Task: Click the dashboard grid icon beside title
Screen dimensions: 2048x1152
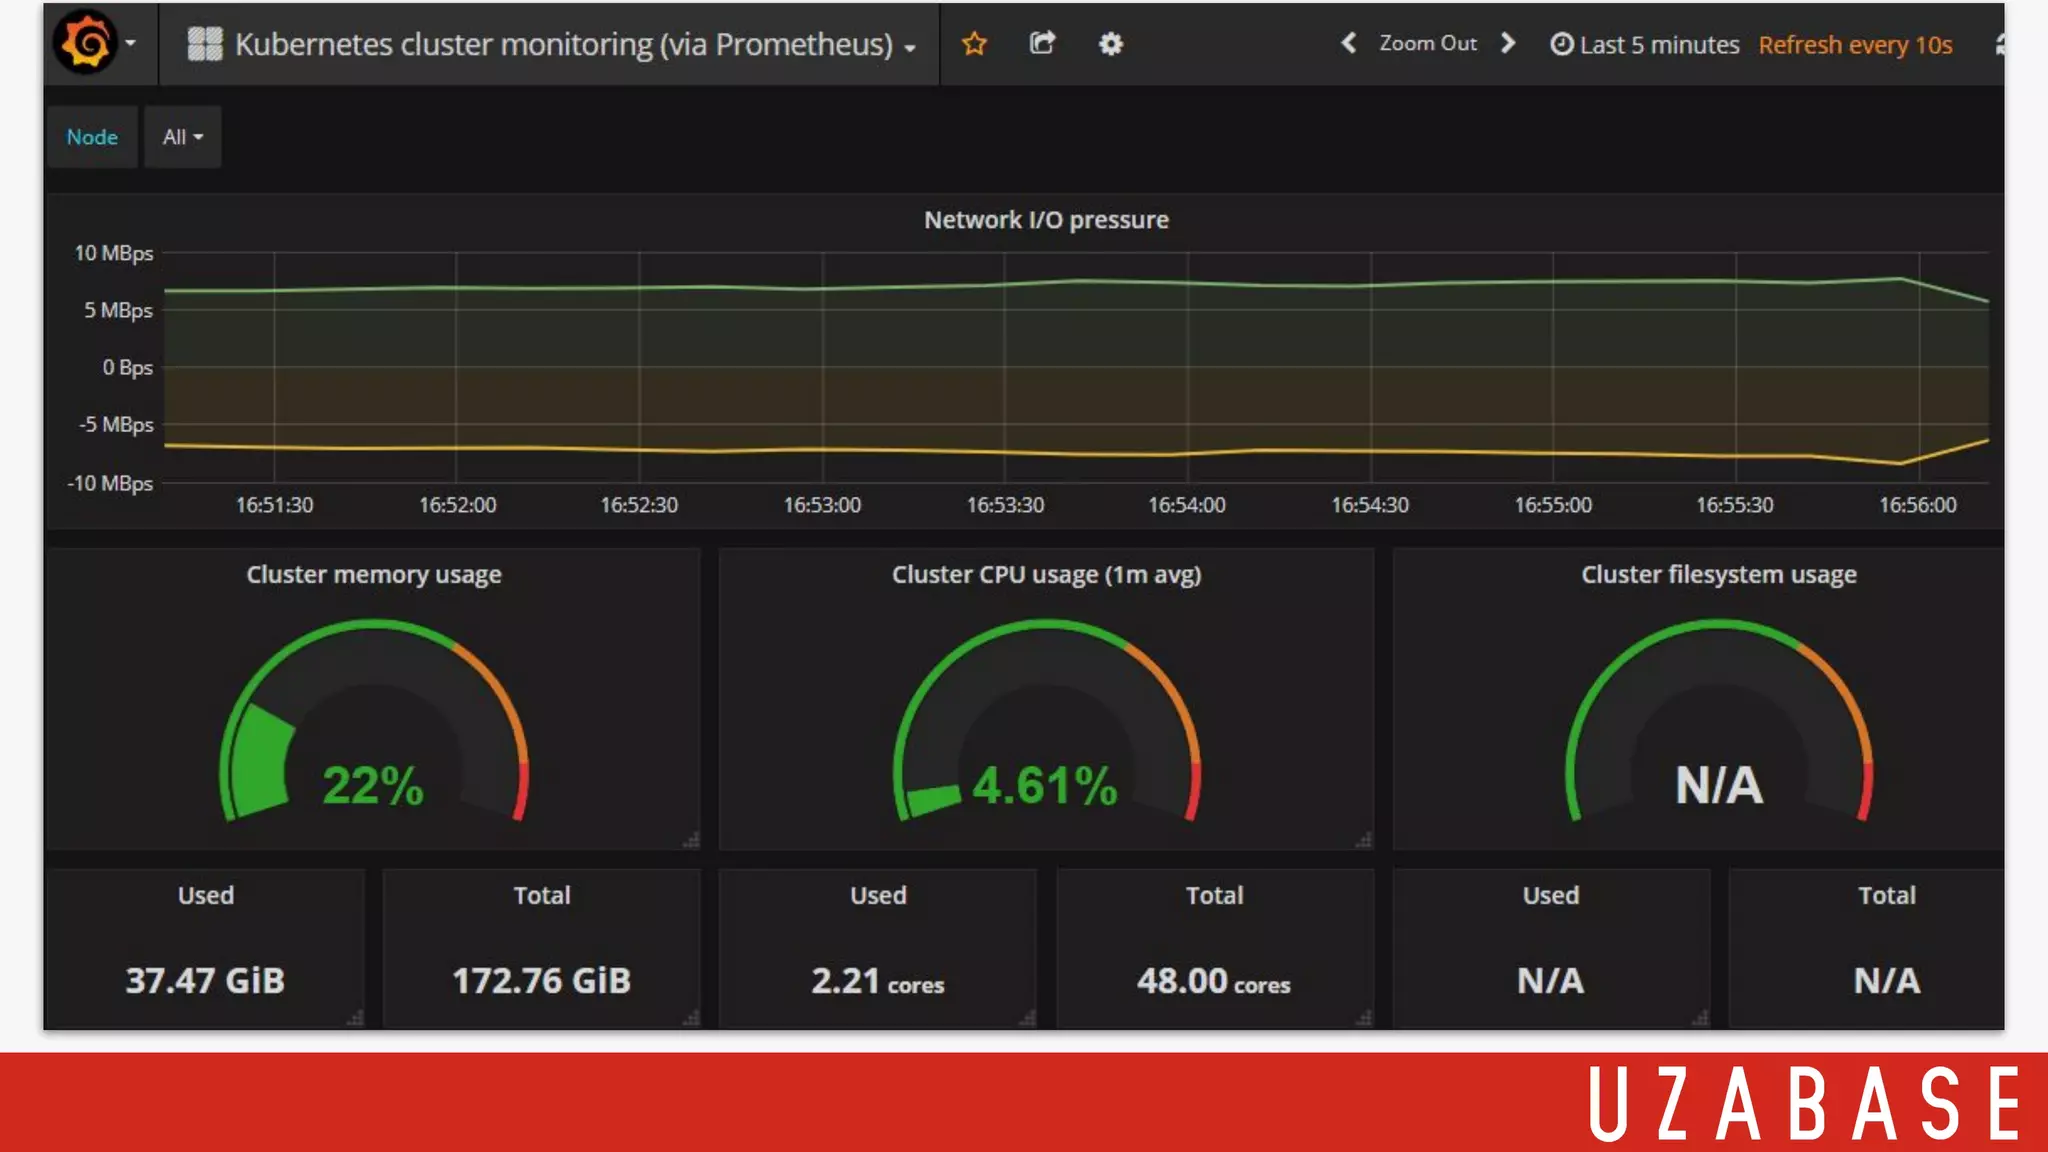Action: 205,44
